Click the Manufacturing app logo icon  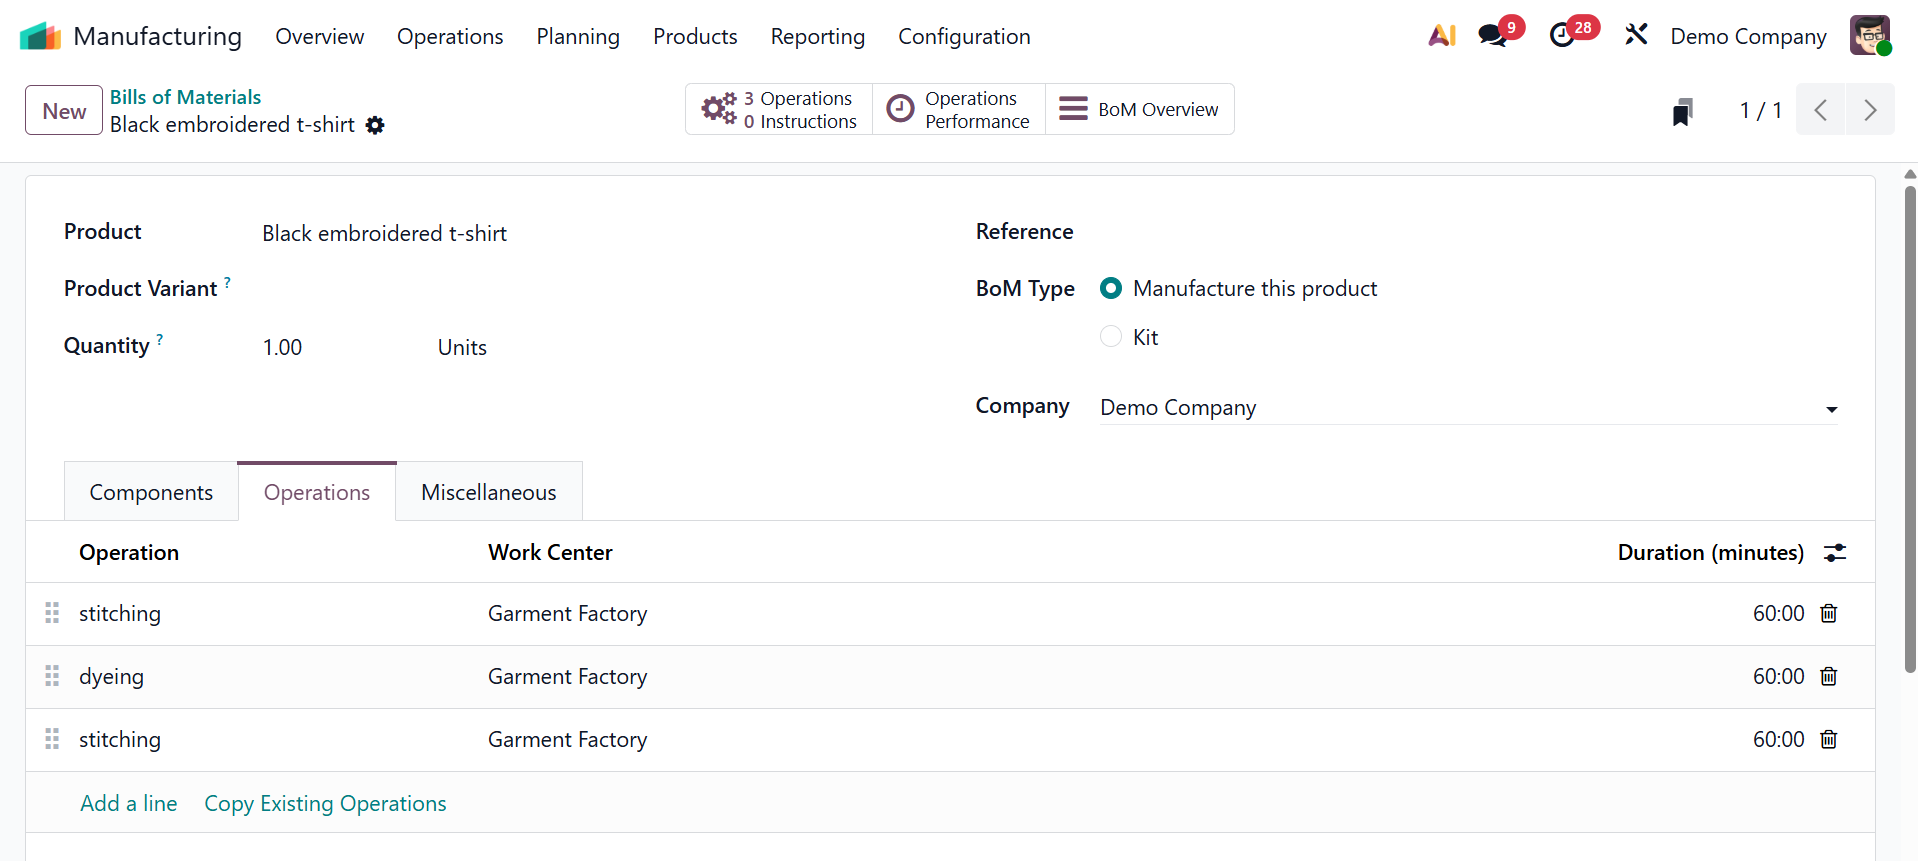point(40,36)
